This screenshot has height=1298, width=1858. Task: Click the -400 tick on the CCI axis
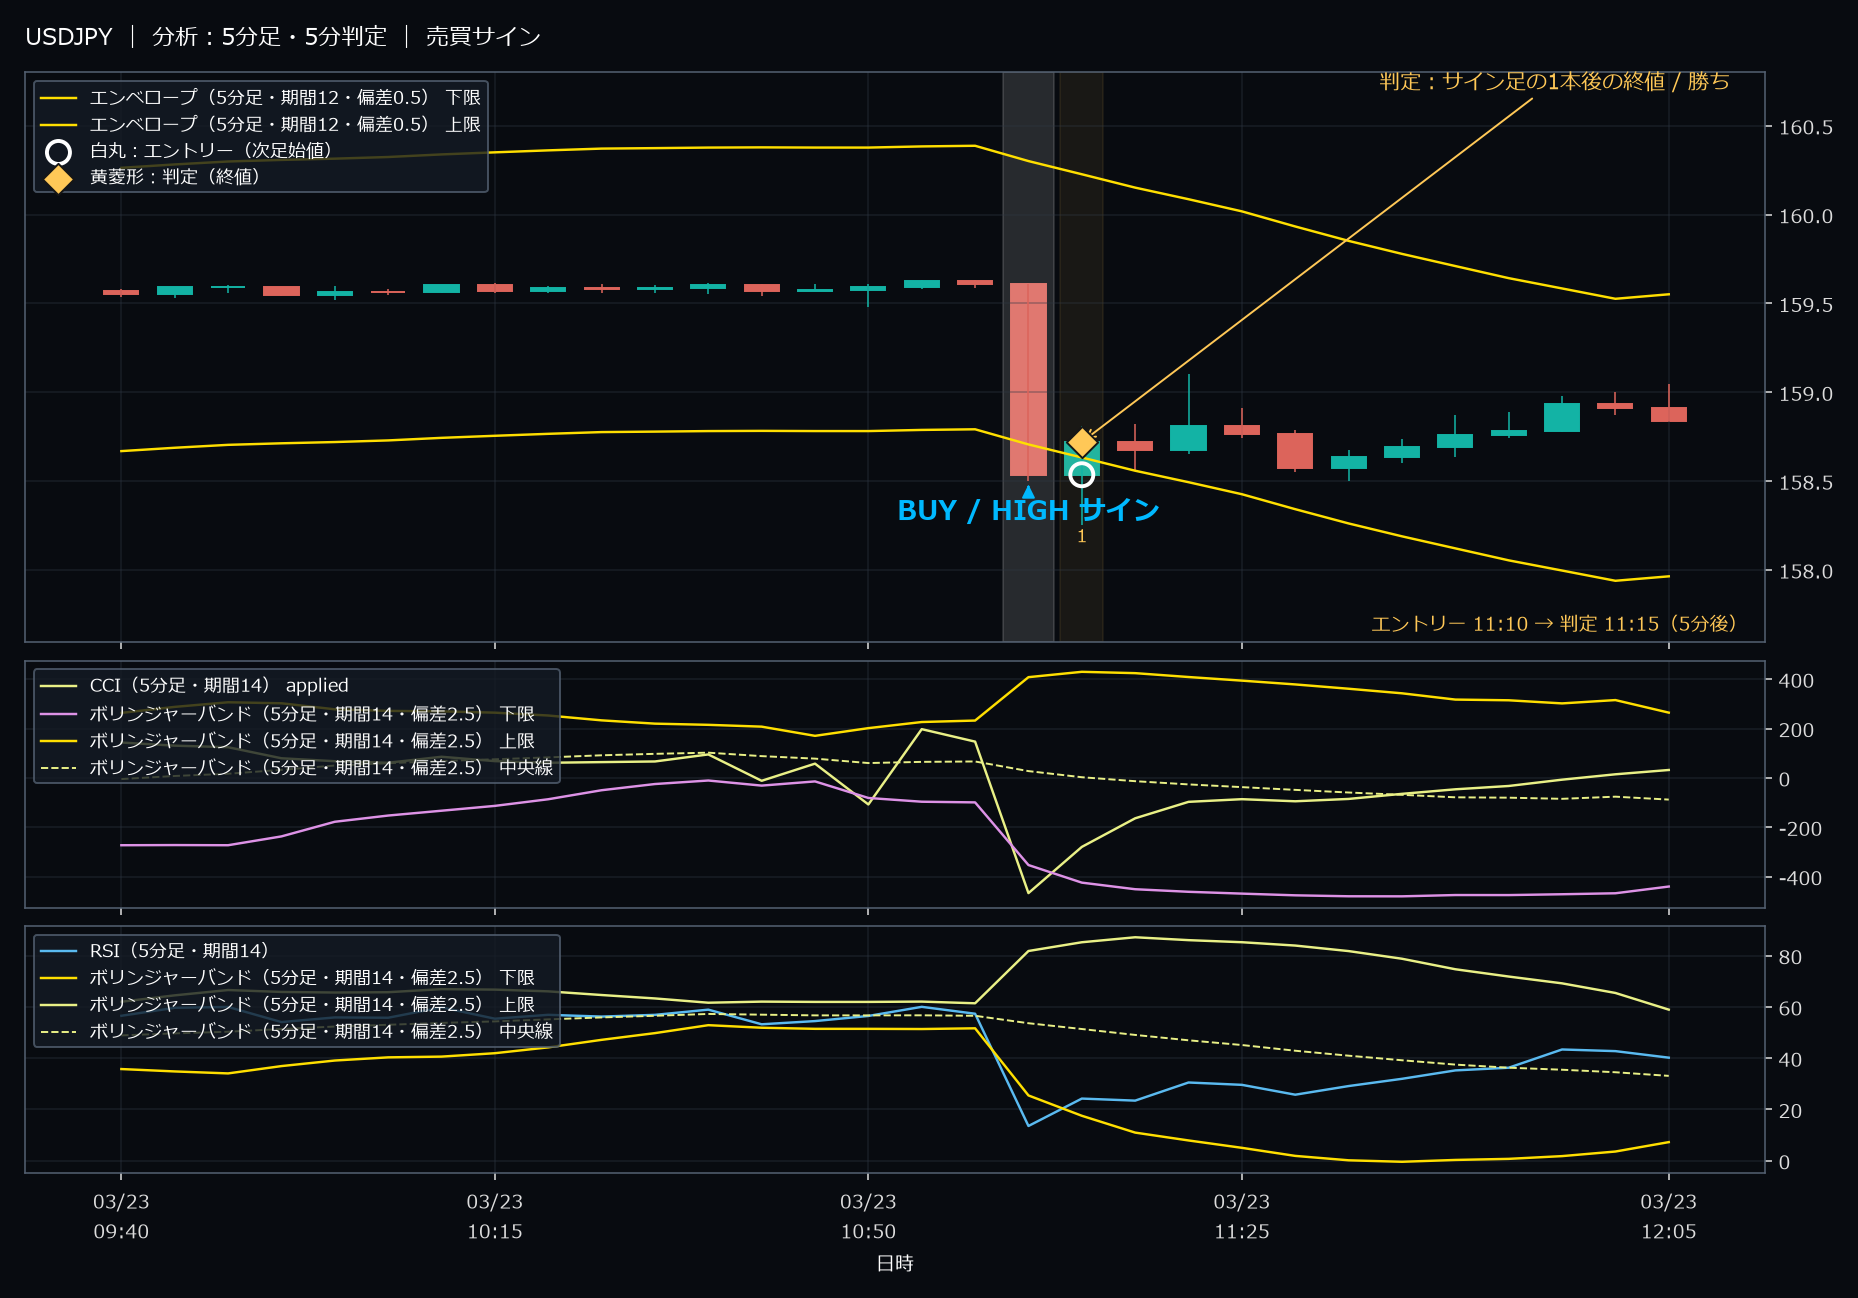tap(1801, 879)
